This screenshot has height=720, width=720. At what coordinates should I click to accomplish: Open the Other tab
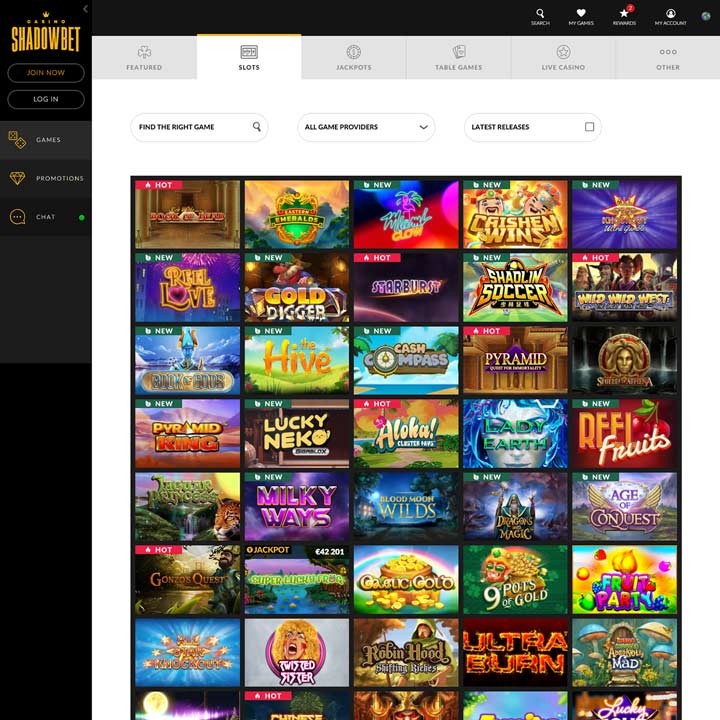pos(668,57)
